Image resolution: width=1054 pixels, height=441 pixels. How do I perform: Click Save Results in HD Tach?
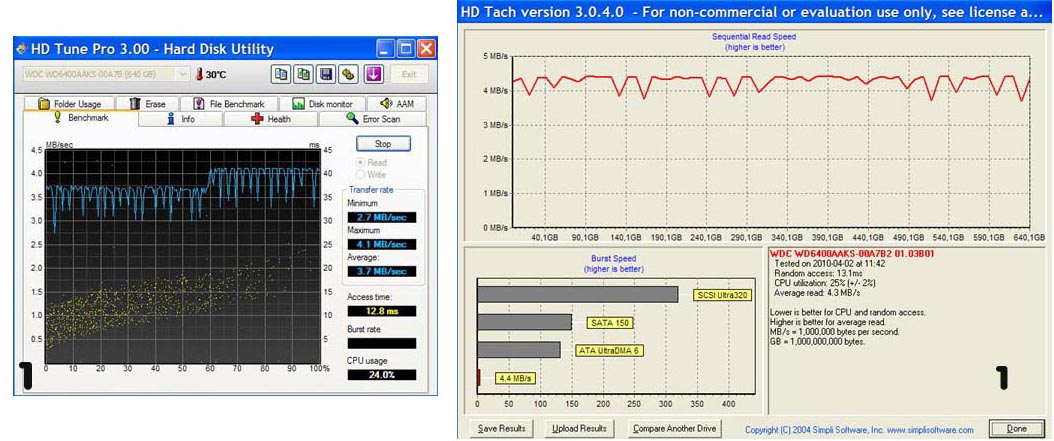501,428
